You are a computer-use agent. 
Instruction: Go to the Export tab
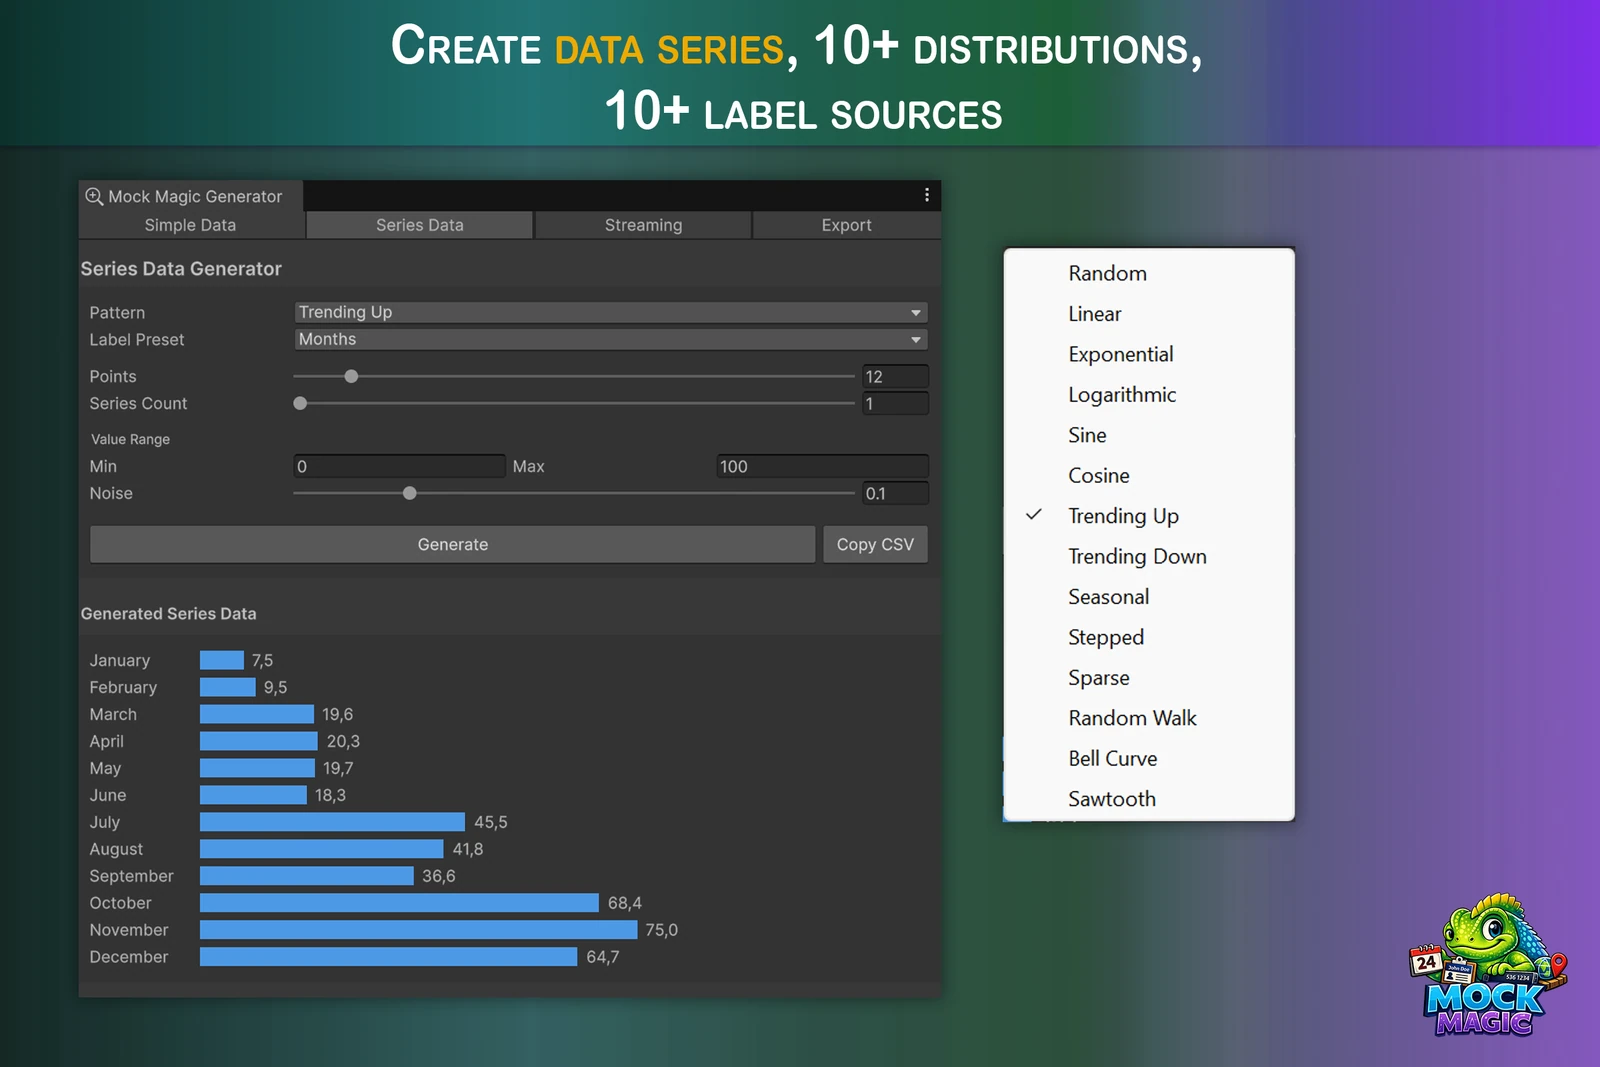(846, 225)
